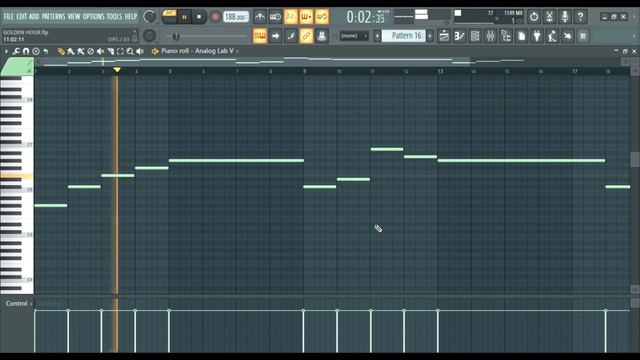
Task: Select the Slice tool icon
Action: (111, 51)
